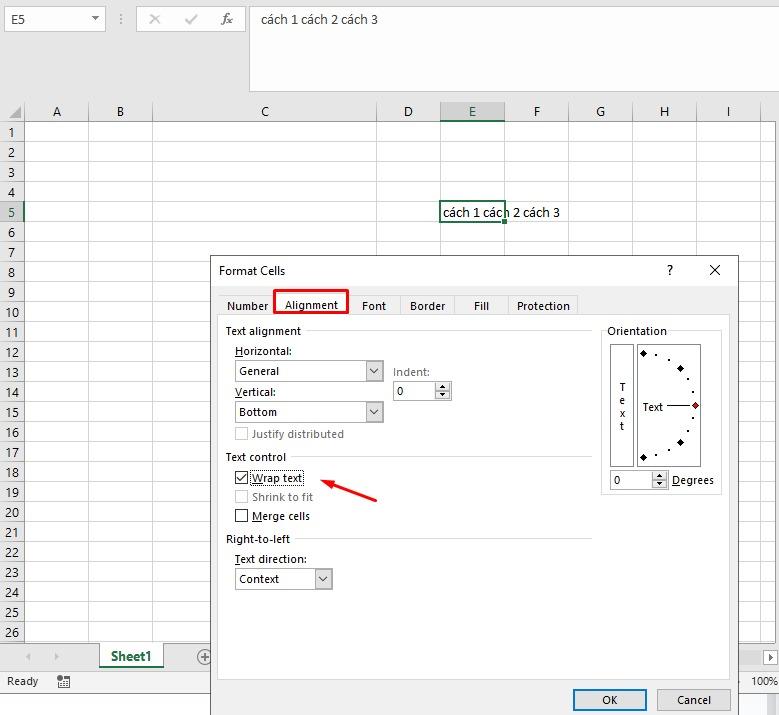The height and width of the screenshot is (715, 779).
Task: Click the formula bar confirm checkmark icon
Action: [x=191, y=19]
